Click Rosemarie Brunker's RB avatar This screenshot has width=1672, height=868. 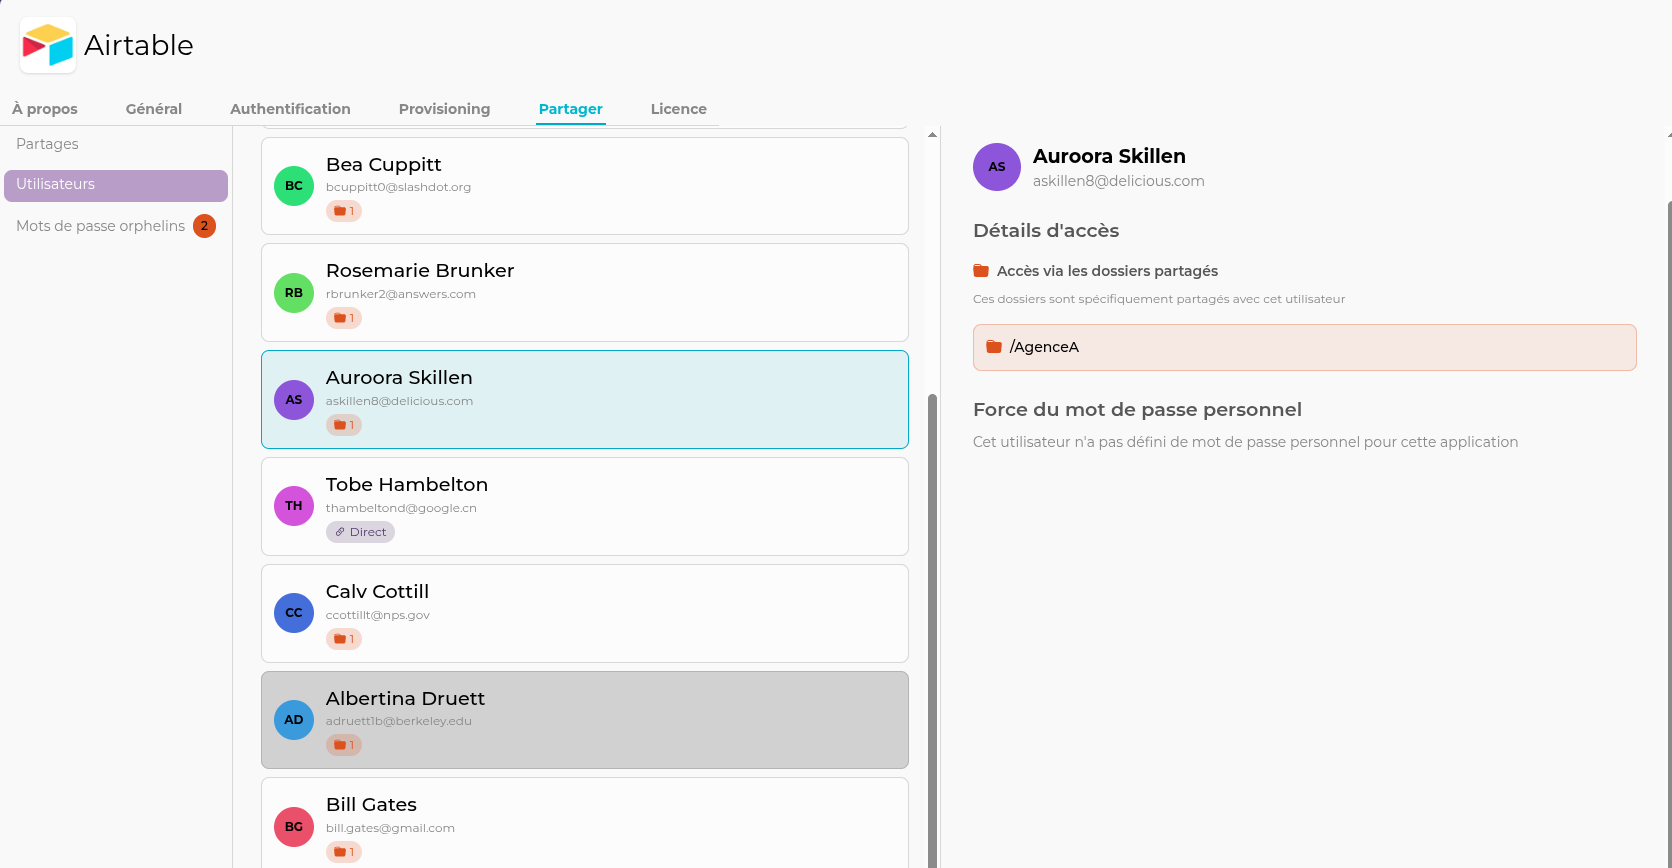pyautogui.click(x=294, y=293)
